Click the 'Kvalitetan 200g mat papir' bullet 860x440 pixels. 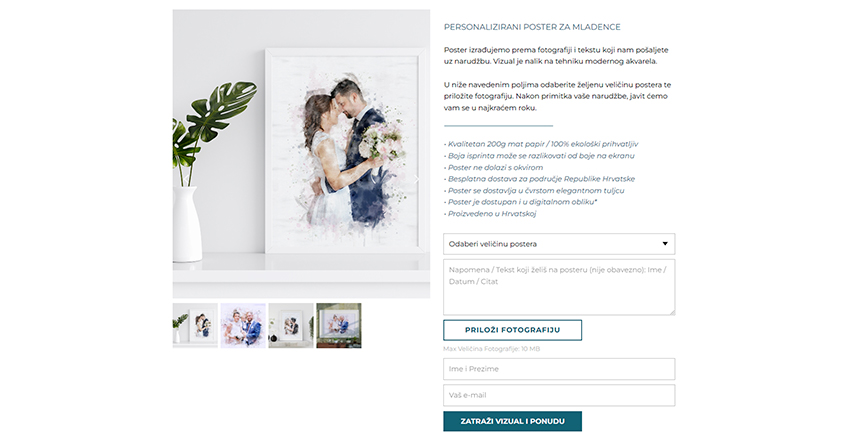tap(541, 144)
